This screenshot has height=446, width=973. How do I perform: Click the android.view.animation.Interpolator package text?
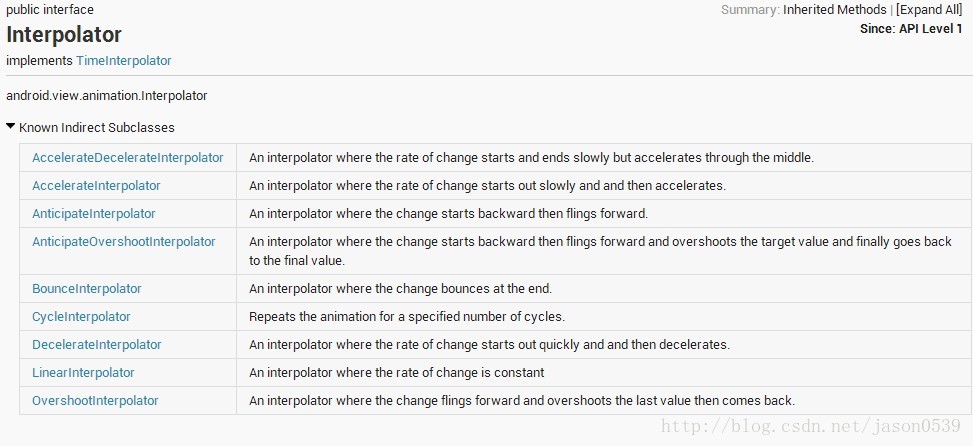107,96
